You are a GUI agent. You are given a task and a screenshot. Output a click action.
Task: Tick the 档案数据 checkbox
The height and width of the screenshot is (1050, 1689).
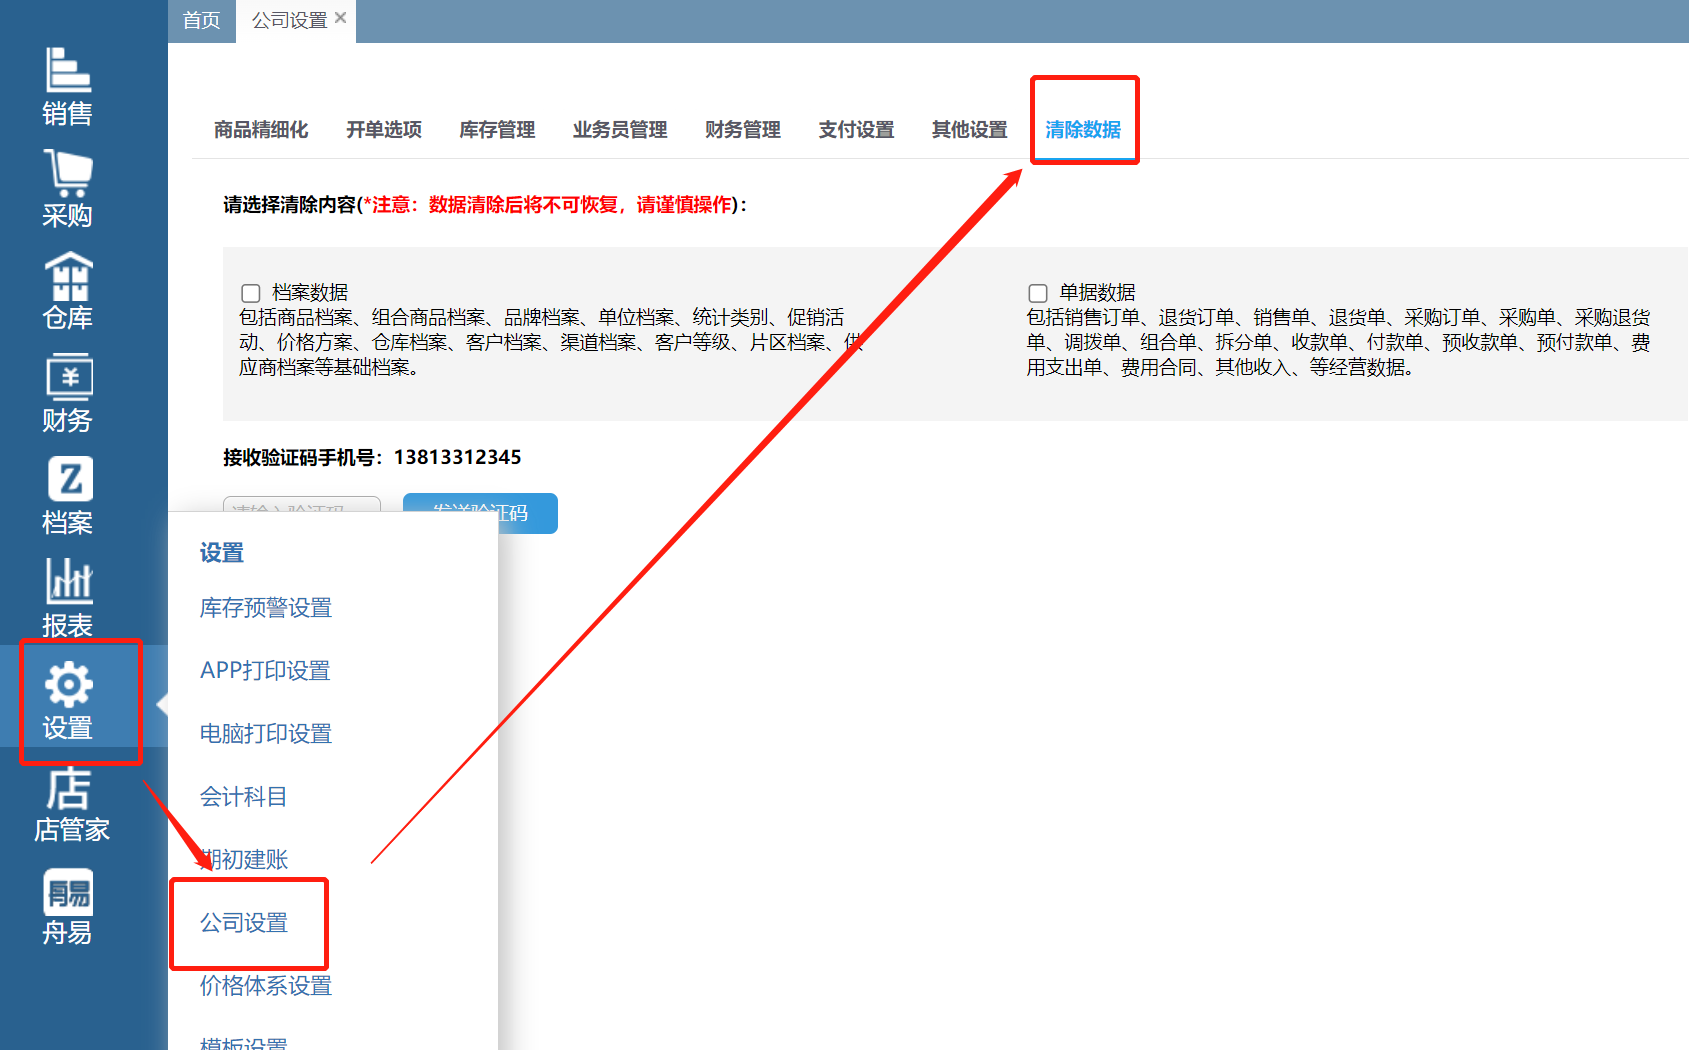(251, 293)
